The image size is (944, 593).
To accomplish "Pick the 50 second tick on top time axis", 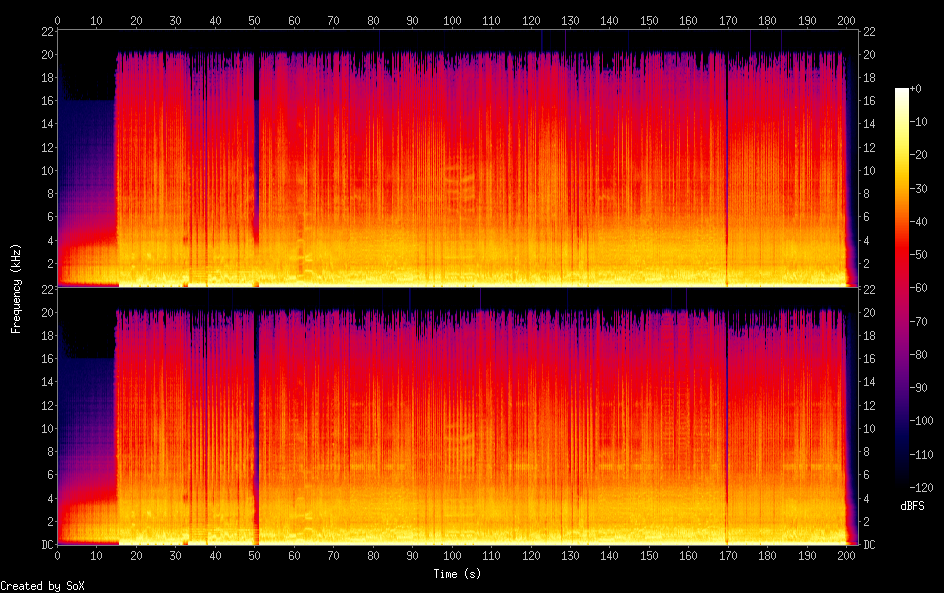I will click(x=254, y=20).
